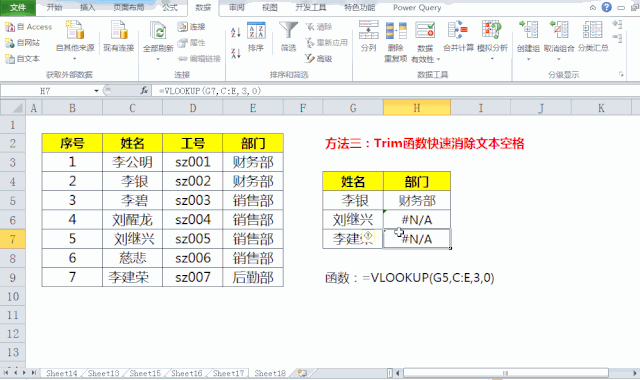Select #N/A cell in row 6
This screenshot has height=380, width=640.
[x=417, y=220]
